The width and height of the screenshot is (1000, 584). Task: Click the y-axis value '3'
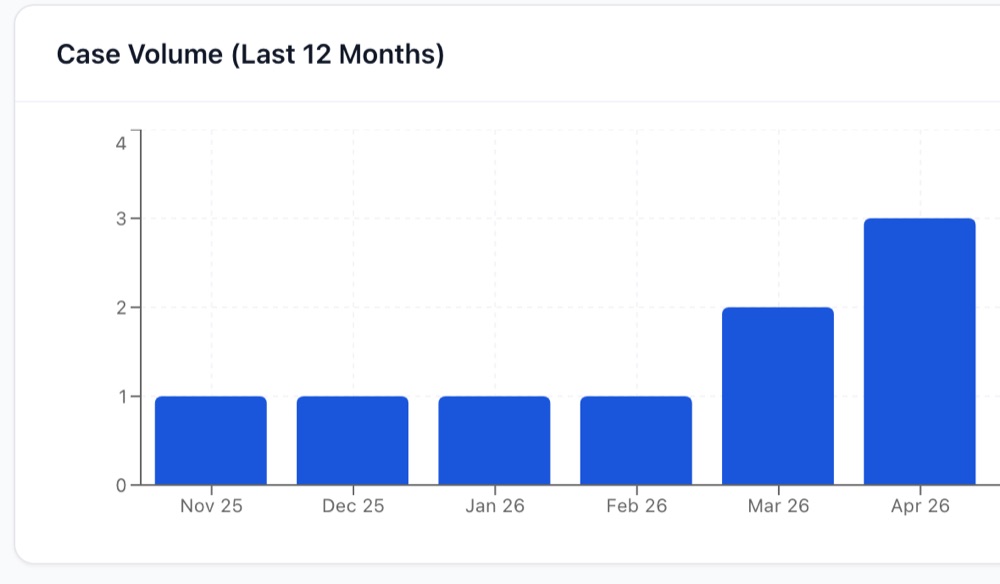121,219
